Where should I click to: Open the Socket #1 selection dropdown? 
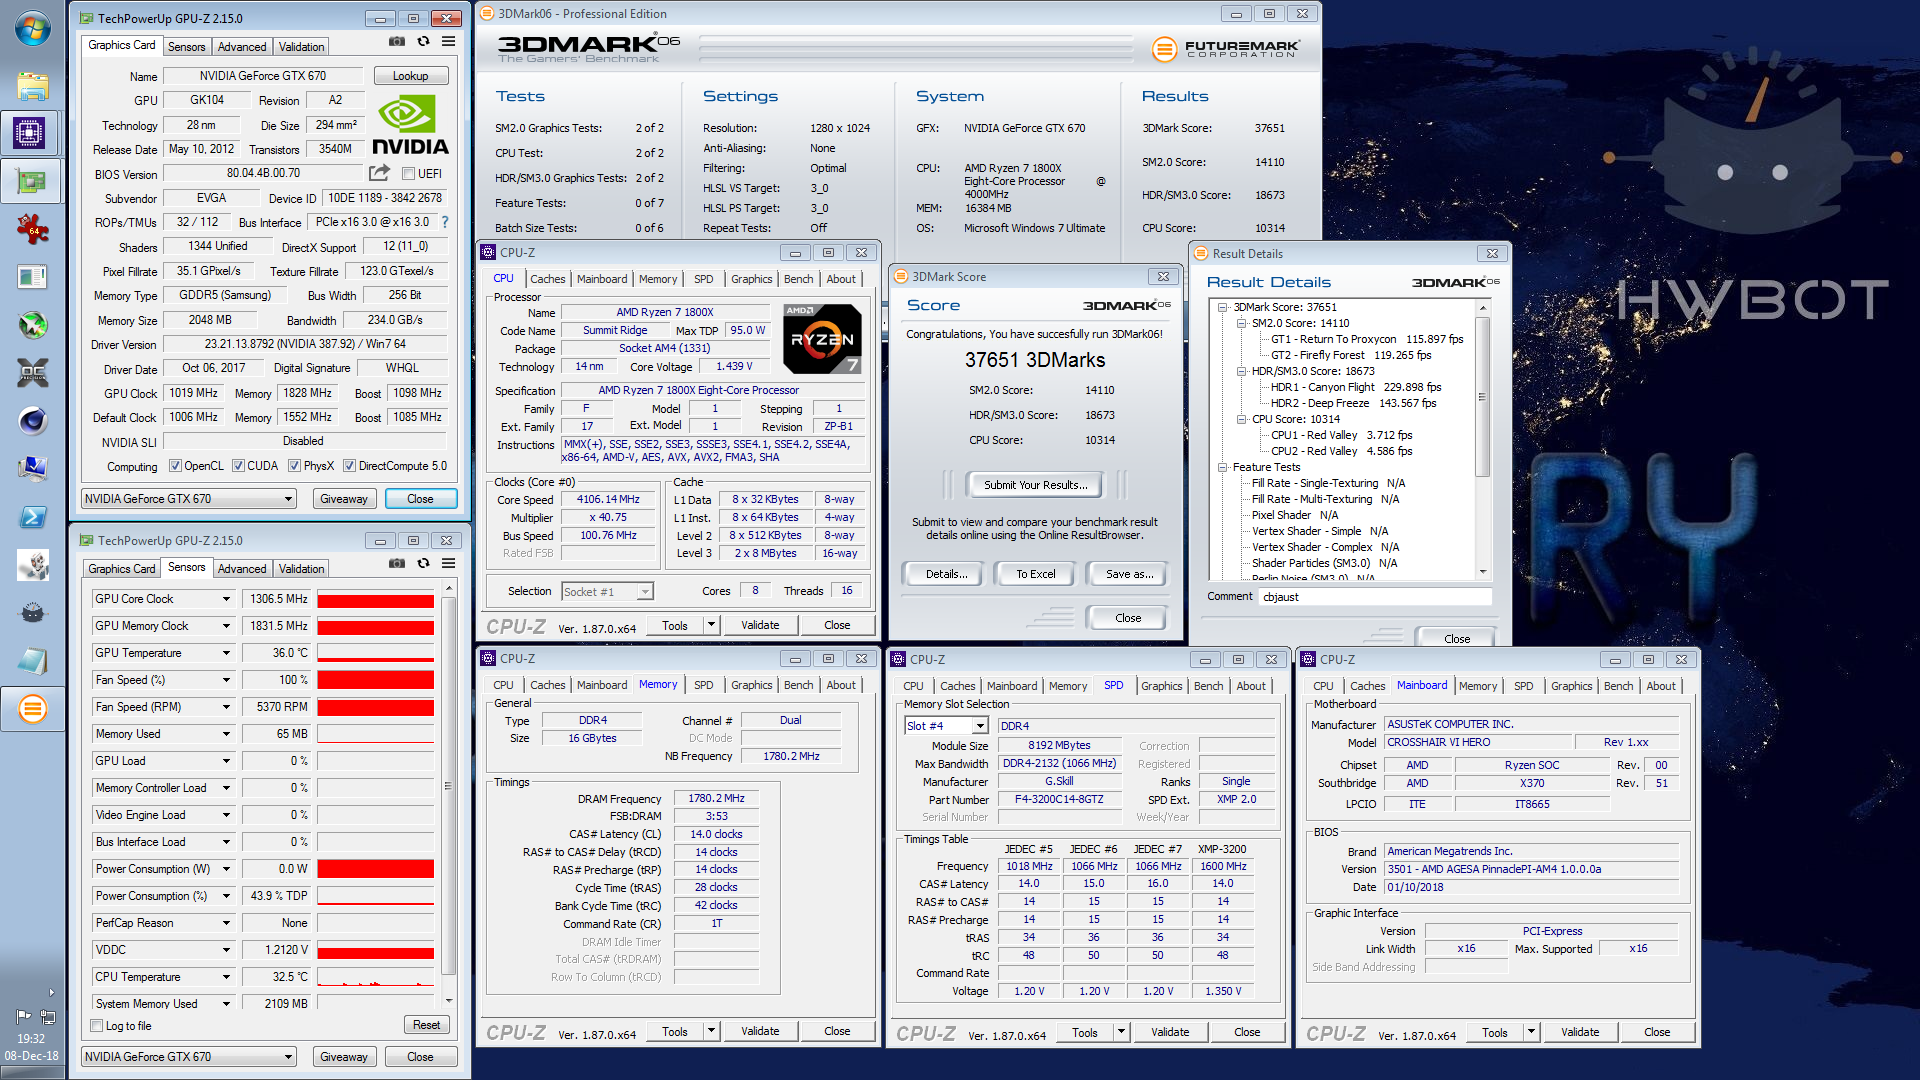[645, 592]
